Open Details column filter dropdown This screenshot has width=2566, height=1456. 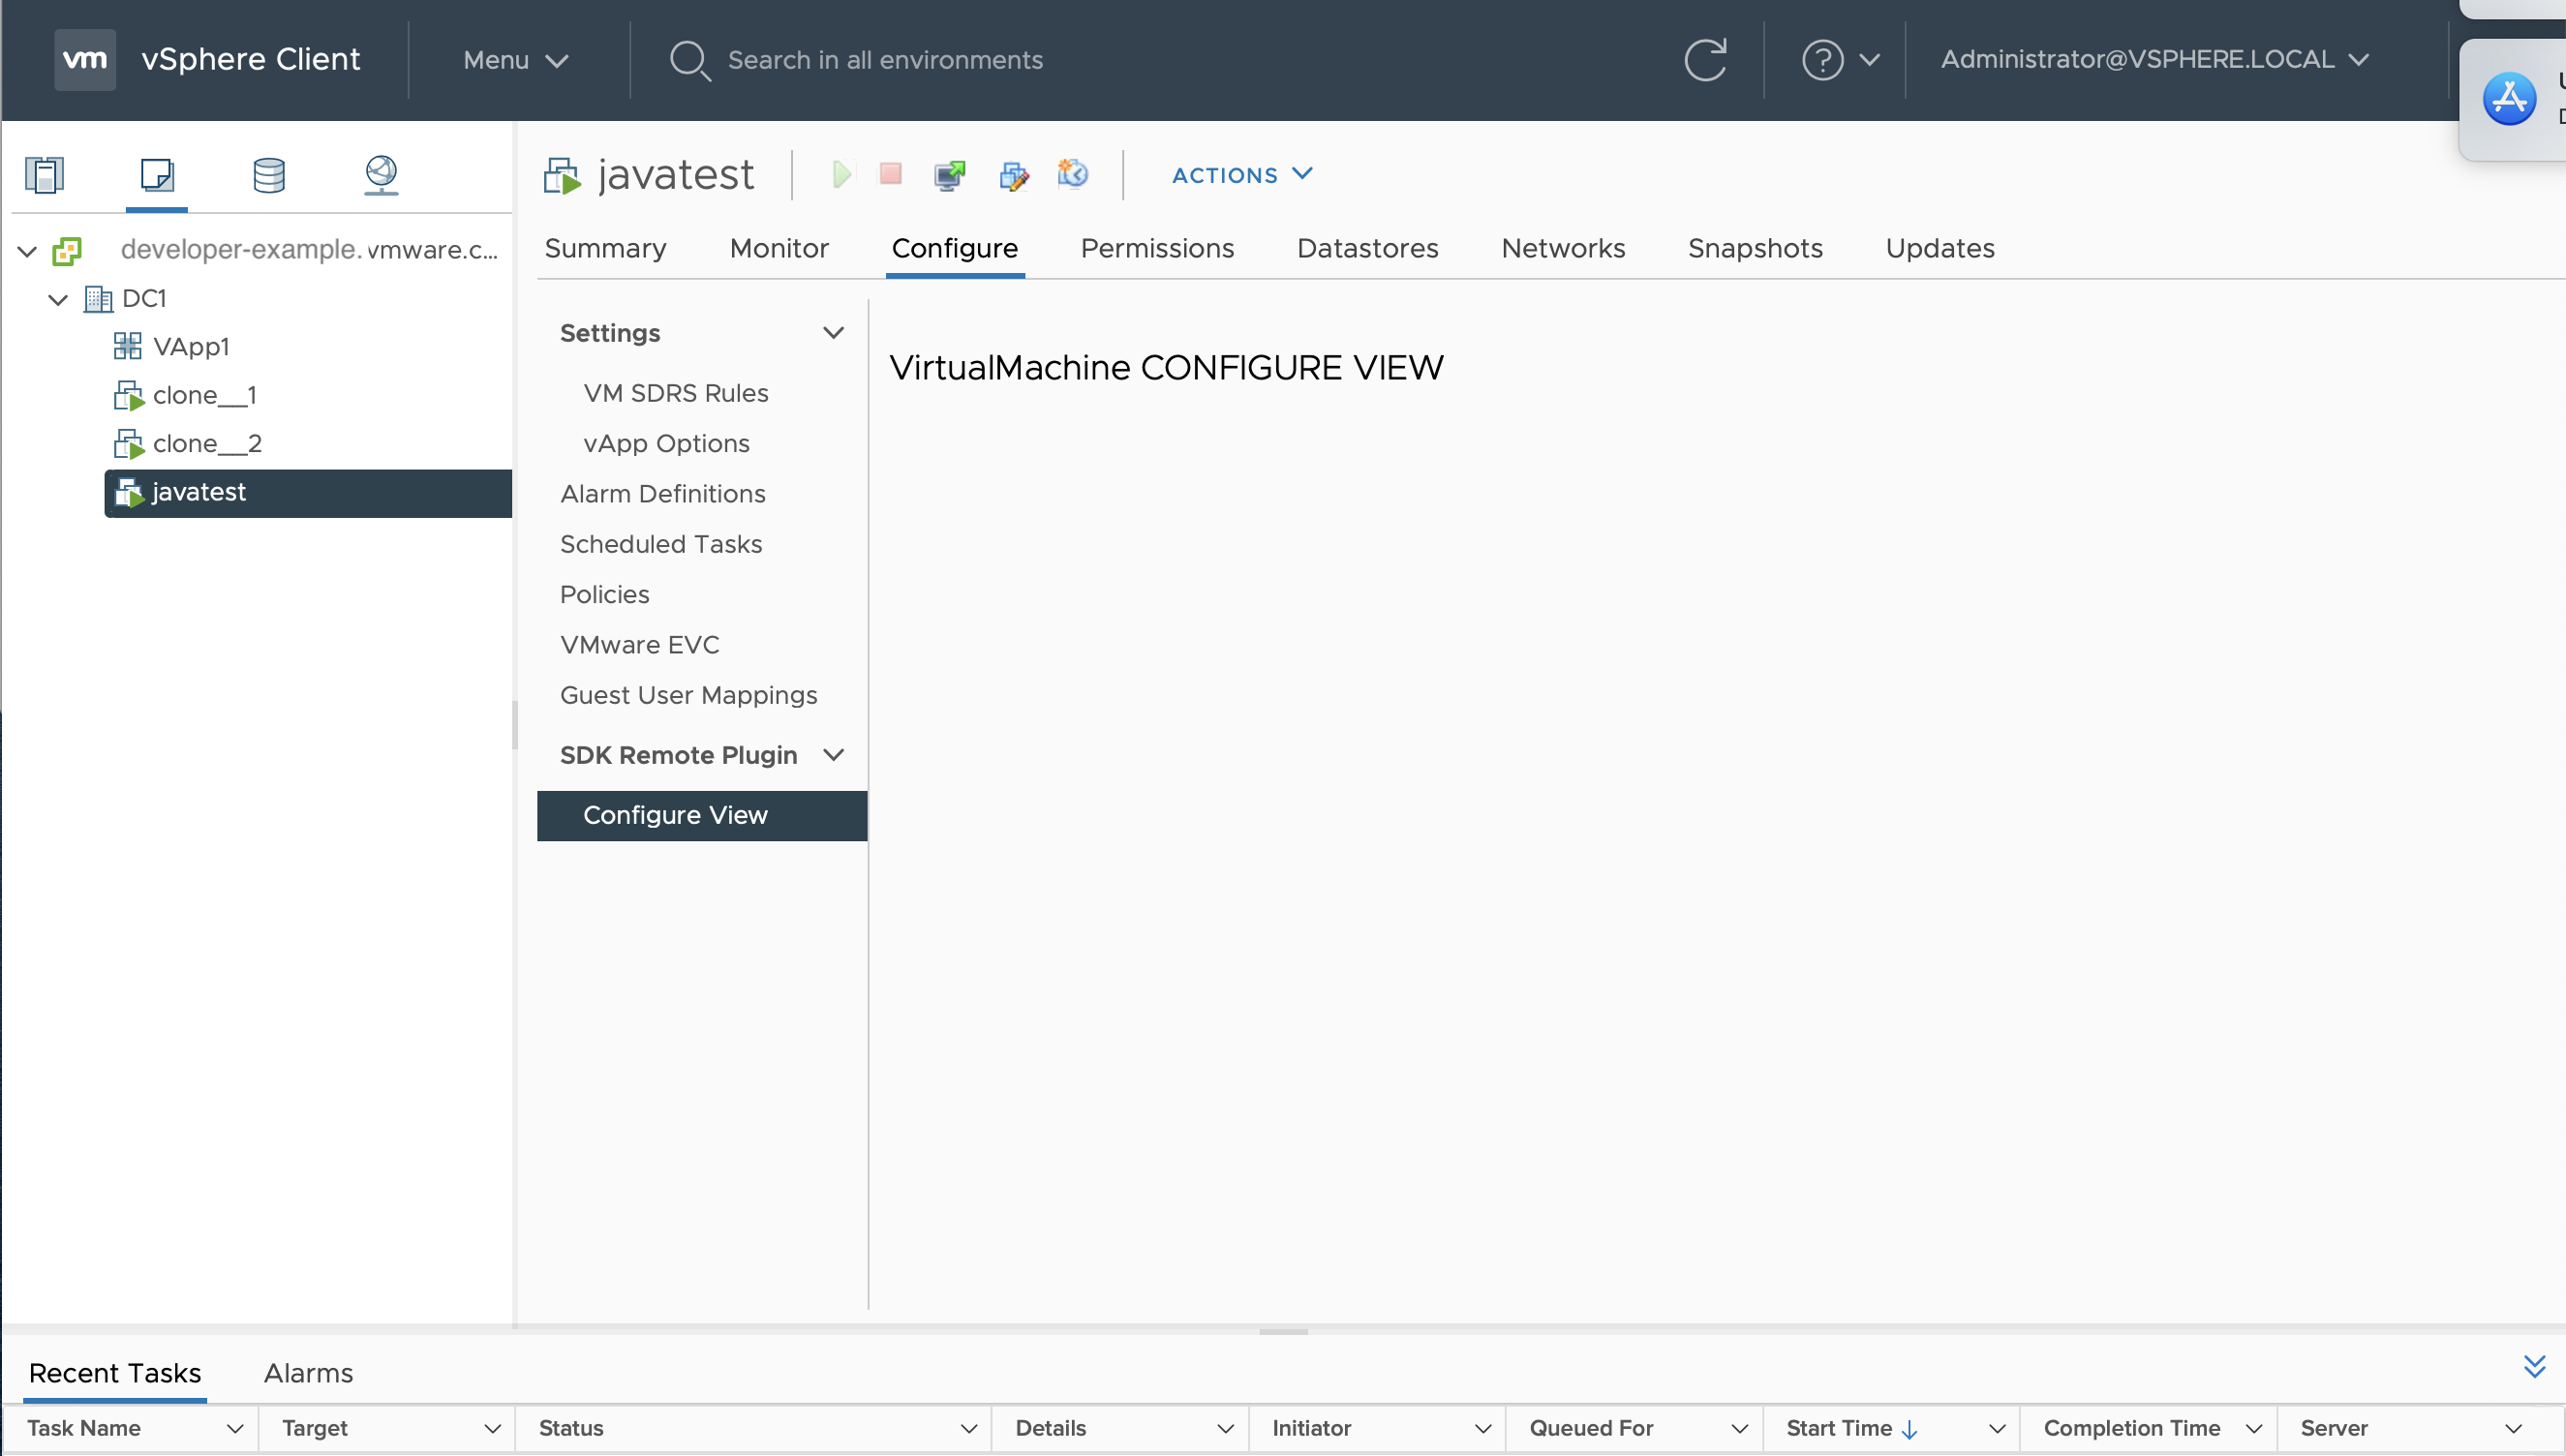coord(1225,1429)
